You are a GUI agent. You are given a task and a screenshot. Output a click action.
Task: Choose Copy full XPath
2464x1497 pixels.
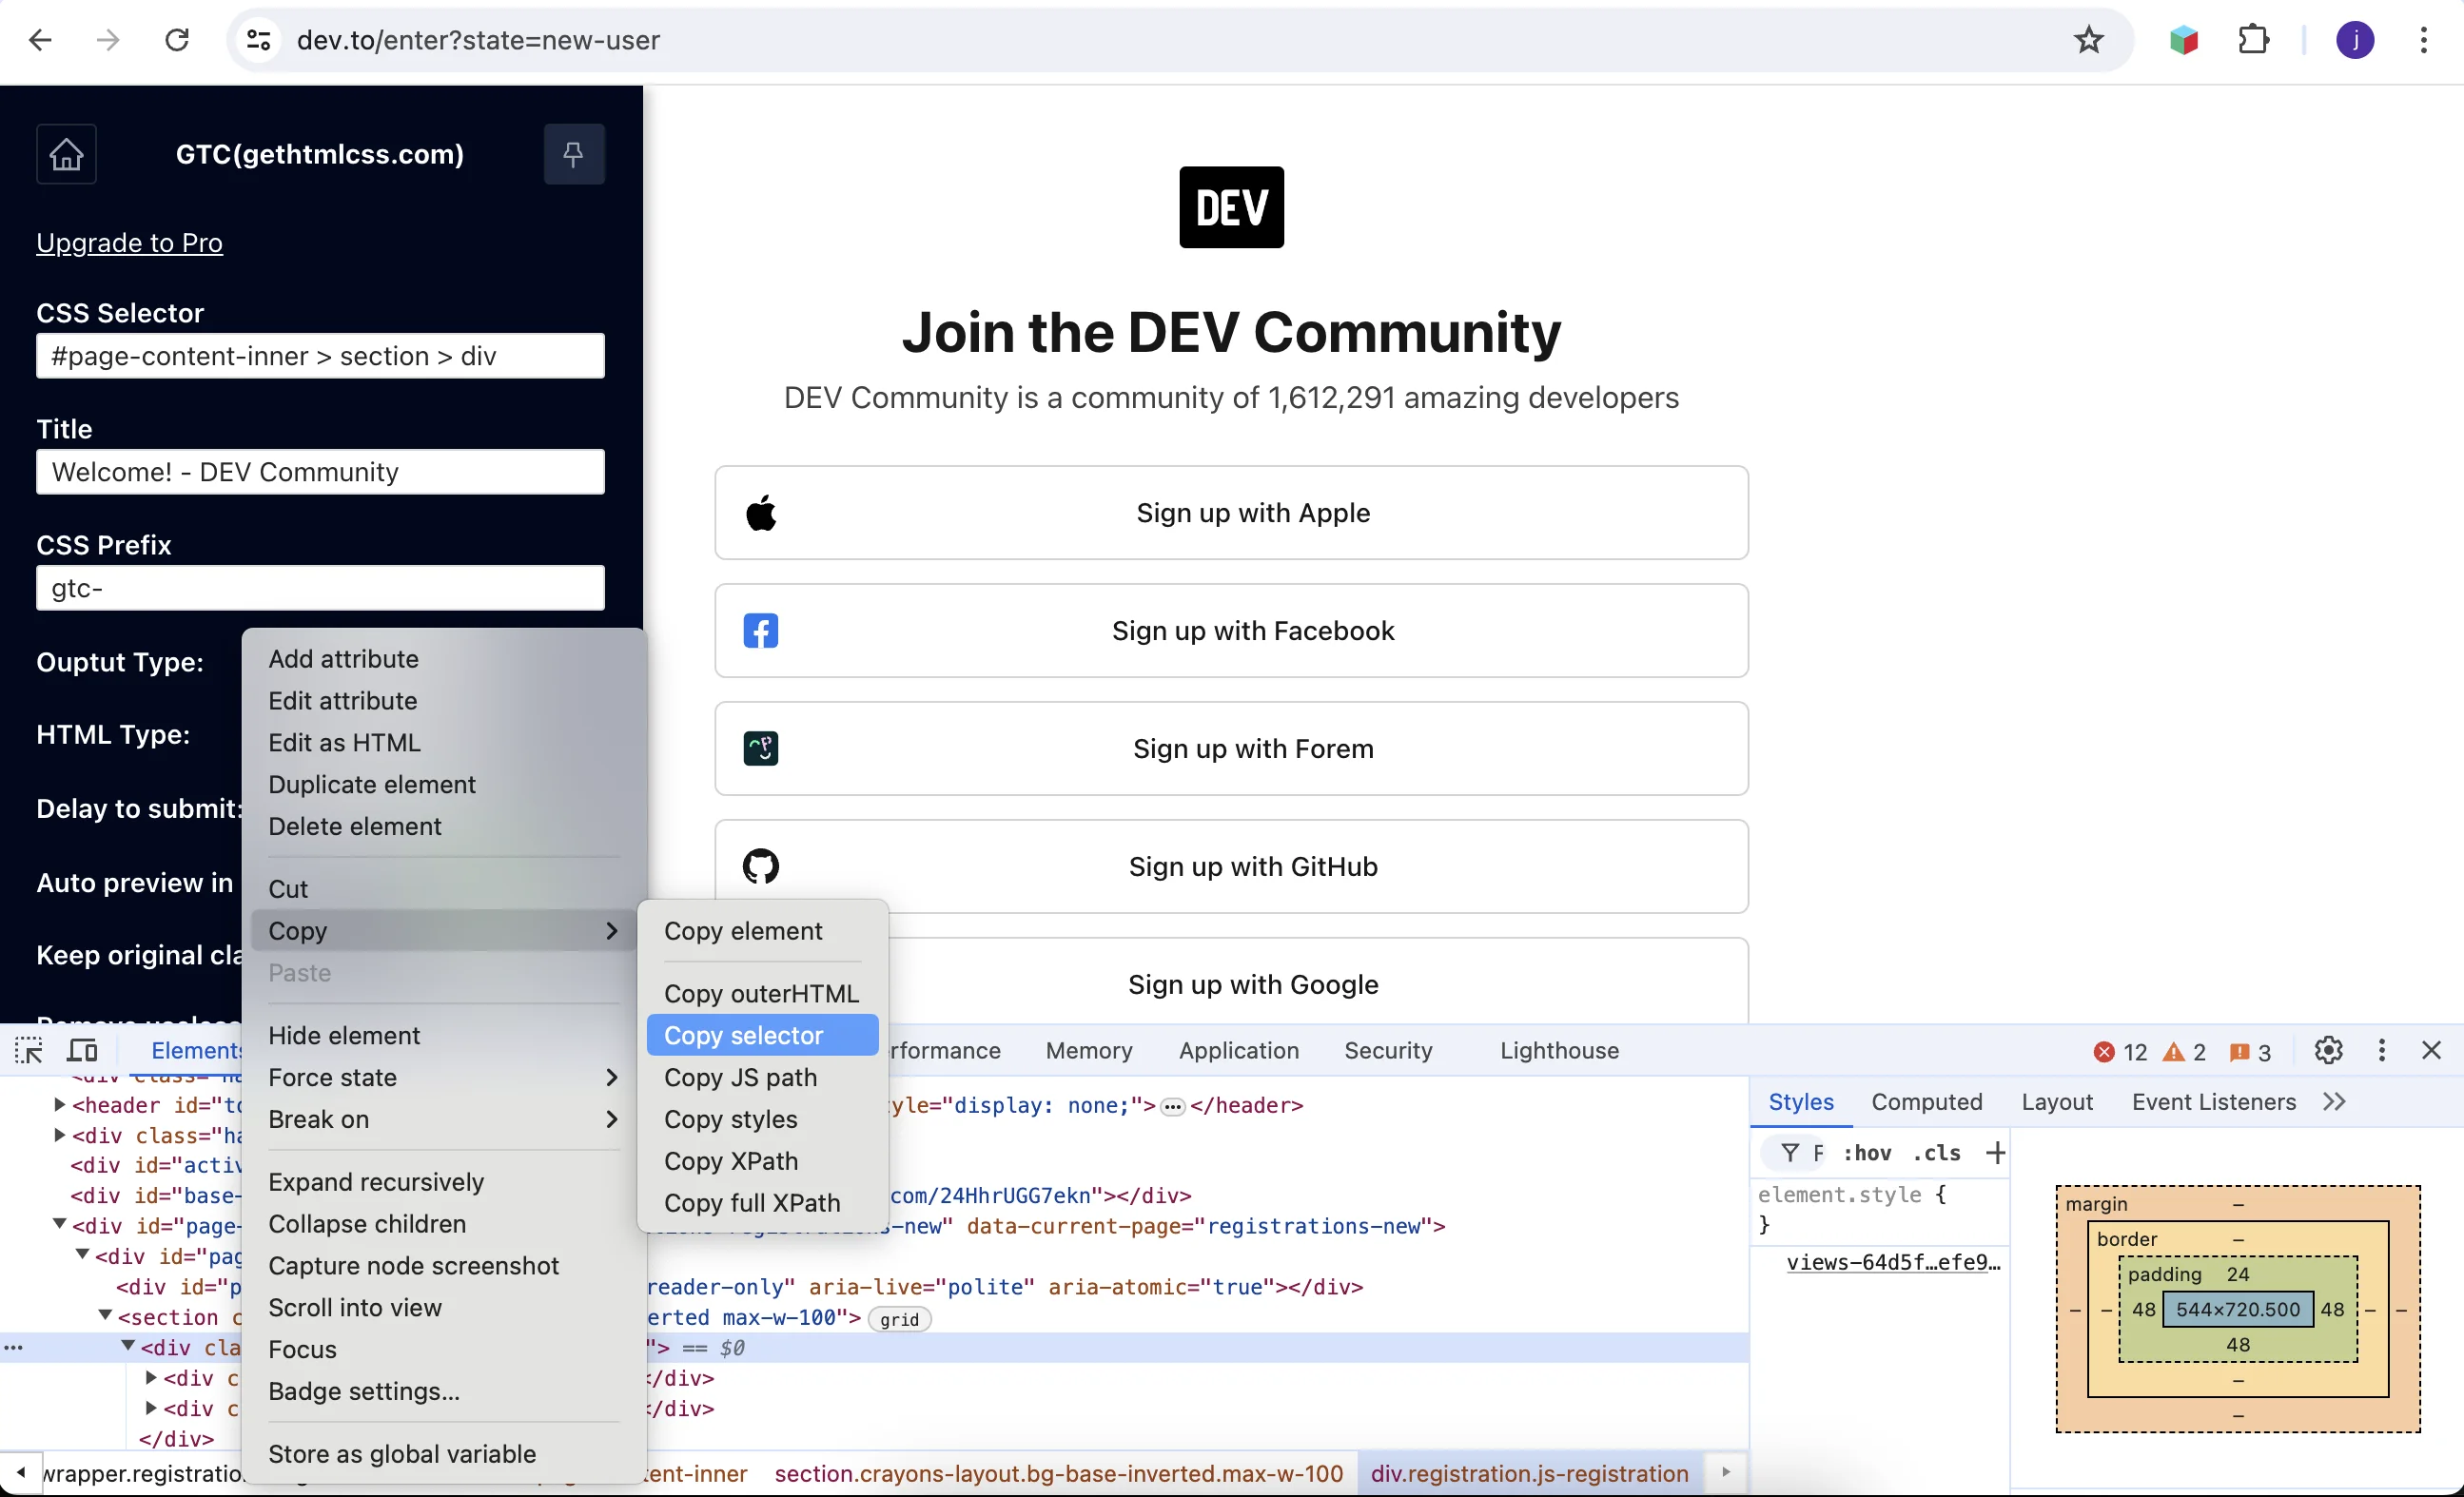[762, 1203]
